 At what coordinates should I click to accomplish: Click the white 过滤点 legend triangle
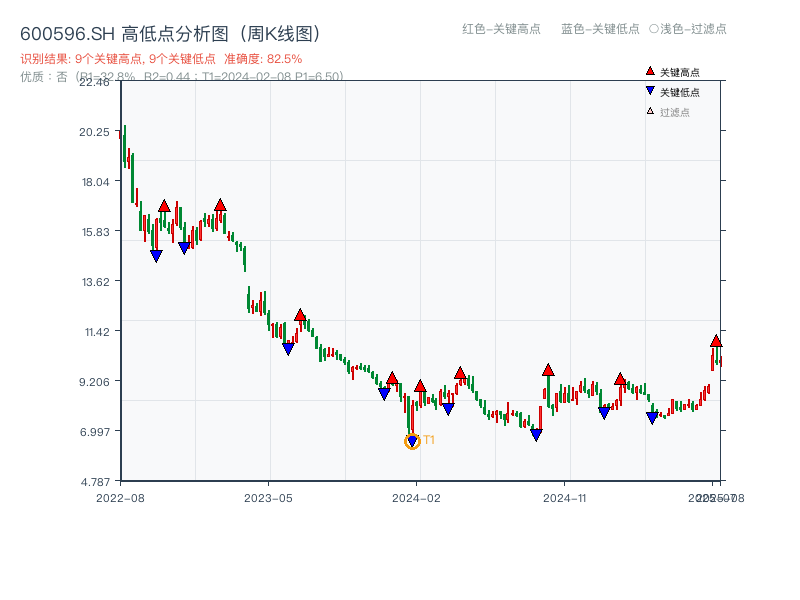pyautogui.click(x=650, y=111)
